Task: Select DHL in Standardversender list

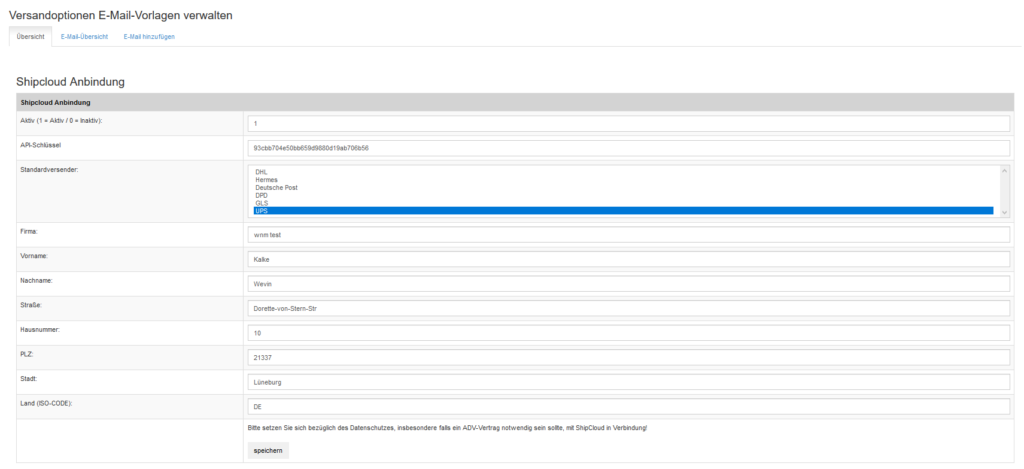Action: click(623, 172)
